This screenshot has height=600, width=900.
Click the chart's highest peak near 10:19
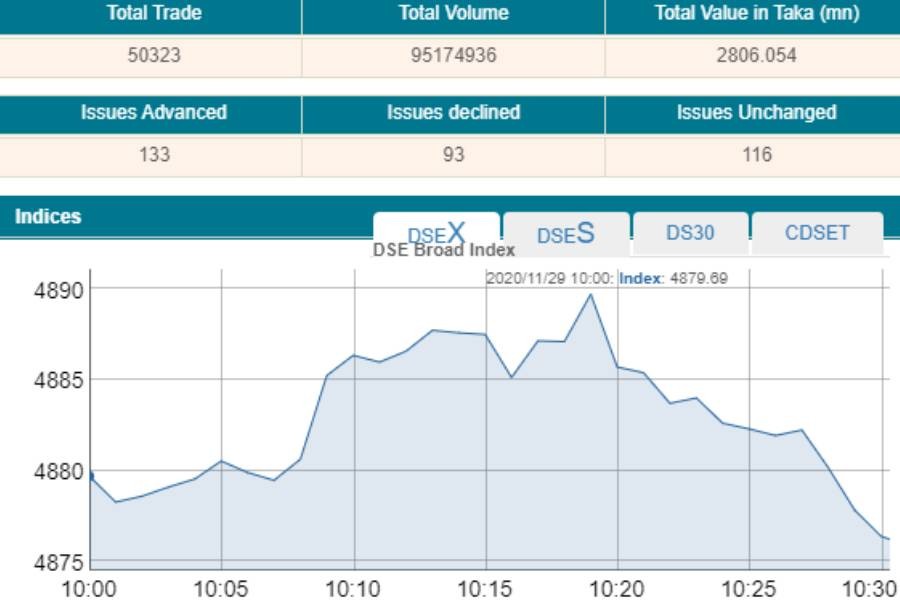pos(591,294)
